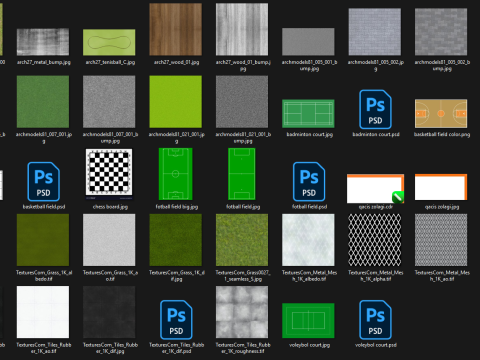This screenshot has width=480, height=360.
Task: Select the basketball field.psd Photoshop icon
Action: coord(43,182)
